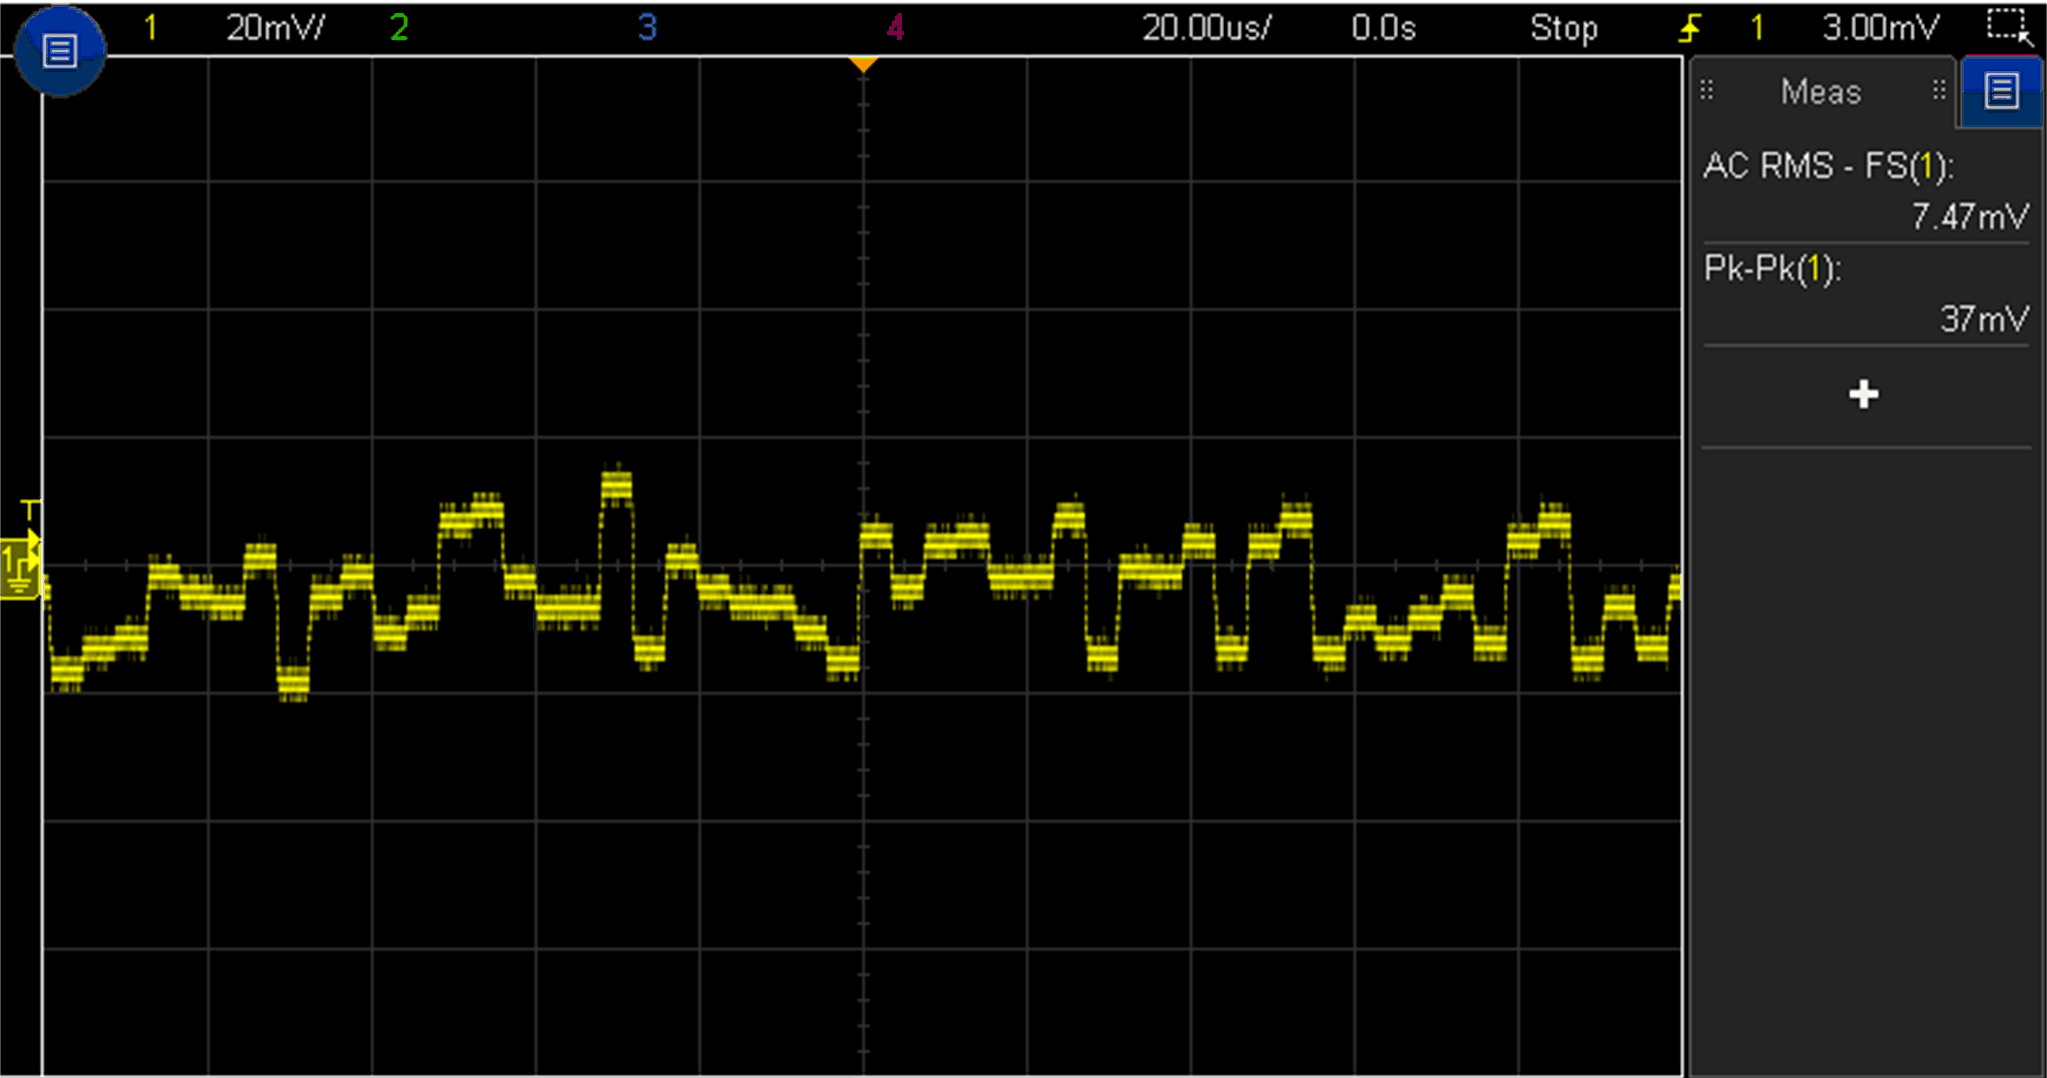This screenshot has height=1078, width=2047.
Task: Toggle channel 1 on or off
Action: (x=150, y=28)
